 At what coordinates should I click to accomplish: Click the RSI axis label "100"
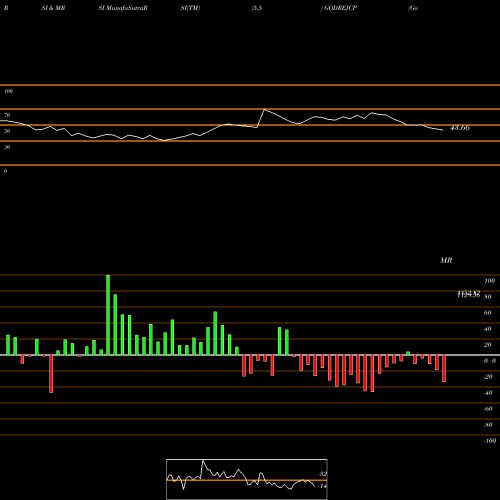8,91
